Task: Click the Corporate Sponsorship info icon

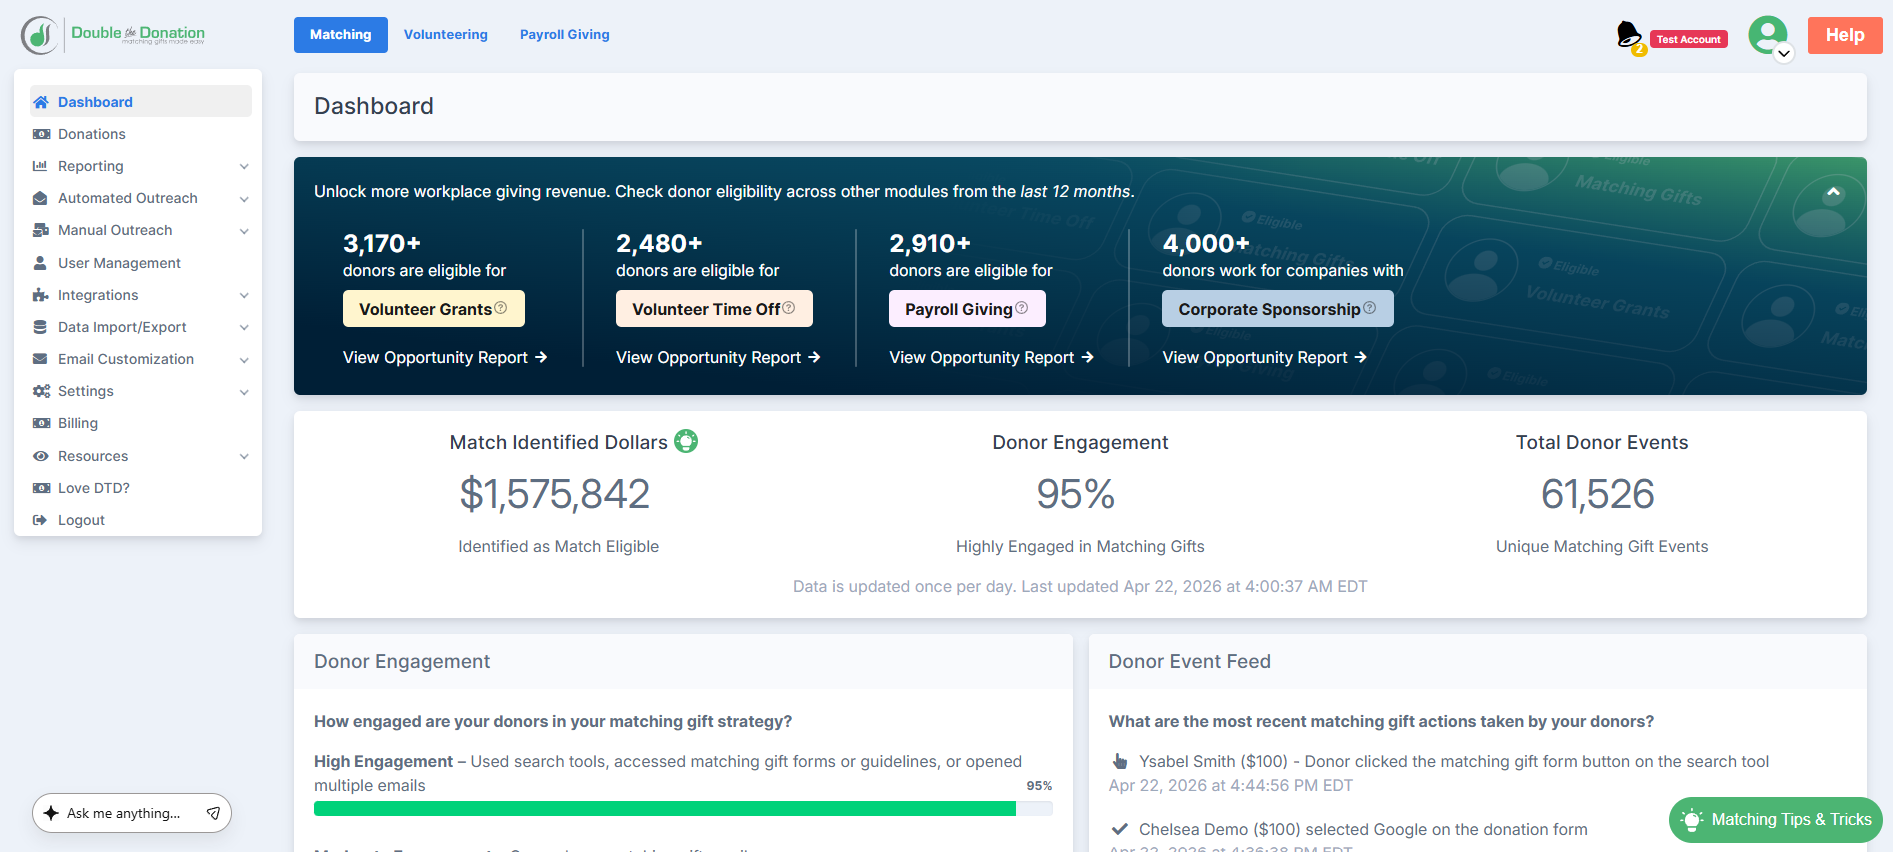Action: (x=1370, y=308)
